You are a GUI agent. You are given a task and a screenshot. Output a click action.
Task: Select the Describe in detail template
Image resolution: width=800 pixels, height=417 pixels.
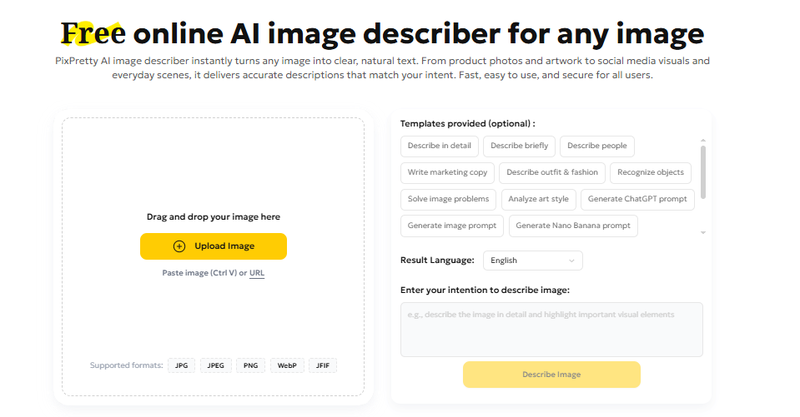(x=439, y=146)
